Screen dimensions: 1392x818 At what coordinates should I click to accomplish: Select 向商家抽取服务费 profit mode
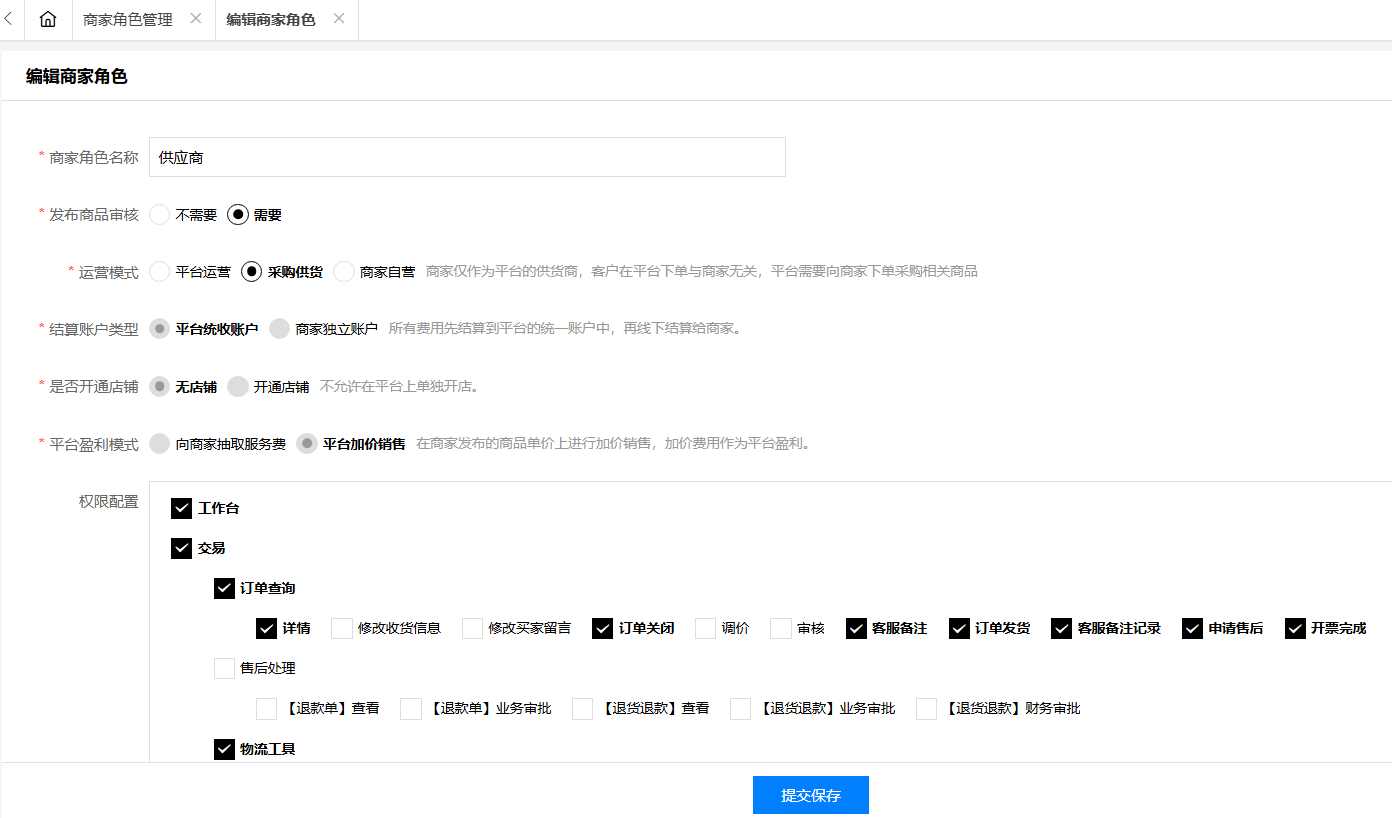pos(160,444)
